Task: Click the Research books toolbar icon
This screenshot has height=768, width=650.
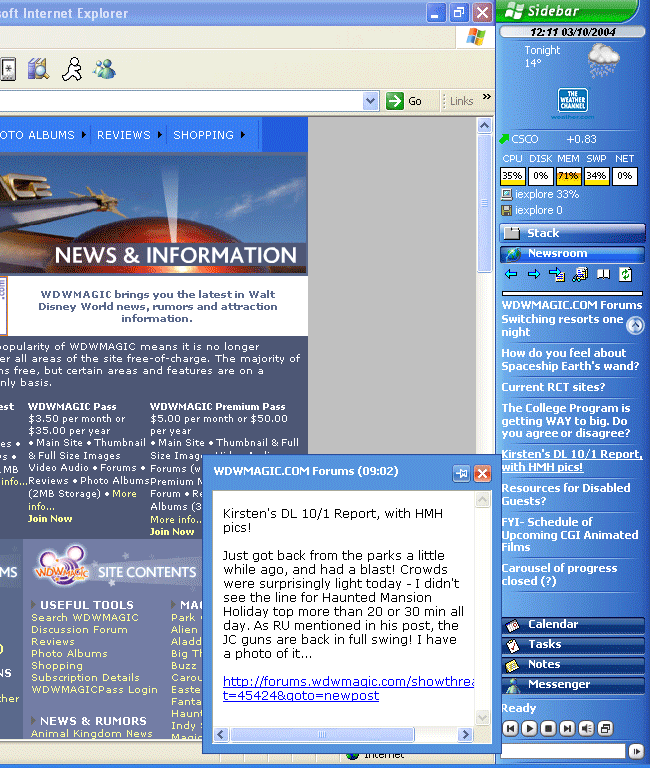Action: tap(38, 69)
